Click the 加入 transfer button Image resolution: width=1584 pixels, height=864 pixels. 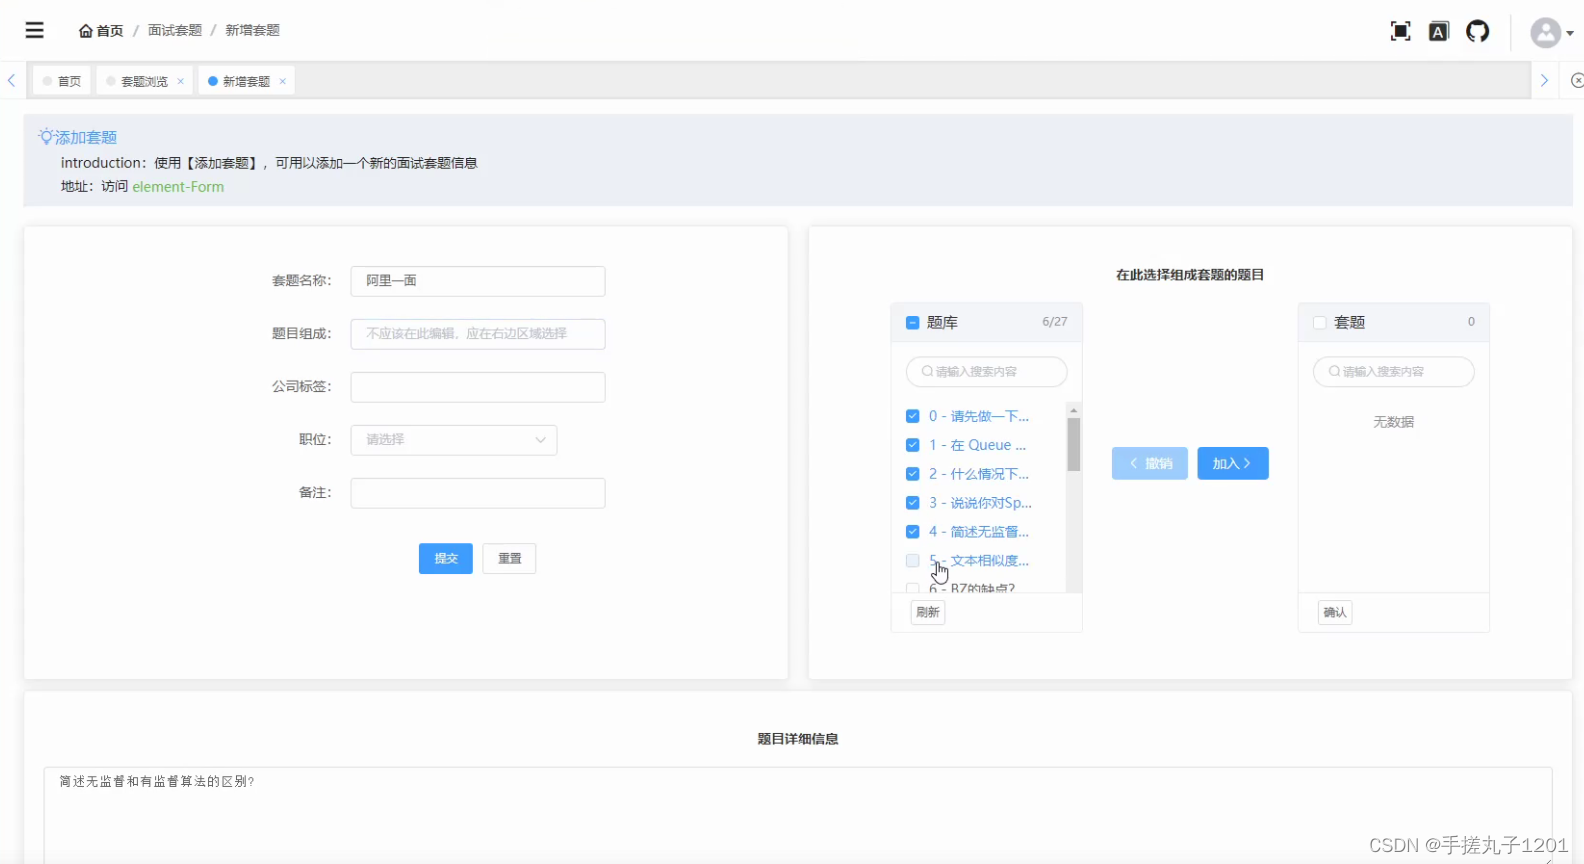tap(1233, 463)
